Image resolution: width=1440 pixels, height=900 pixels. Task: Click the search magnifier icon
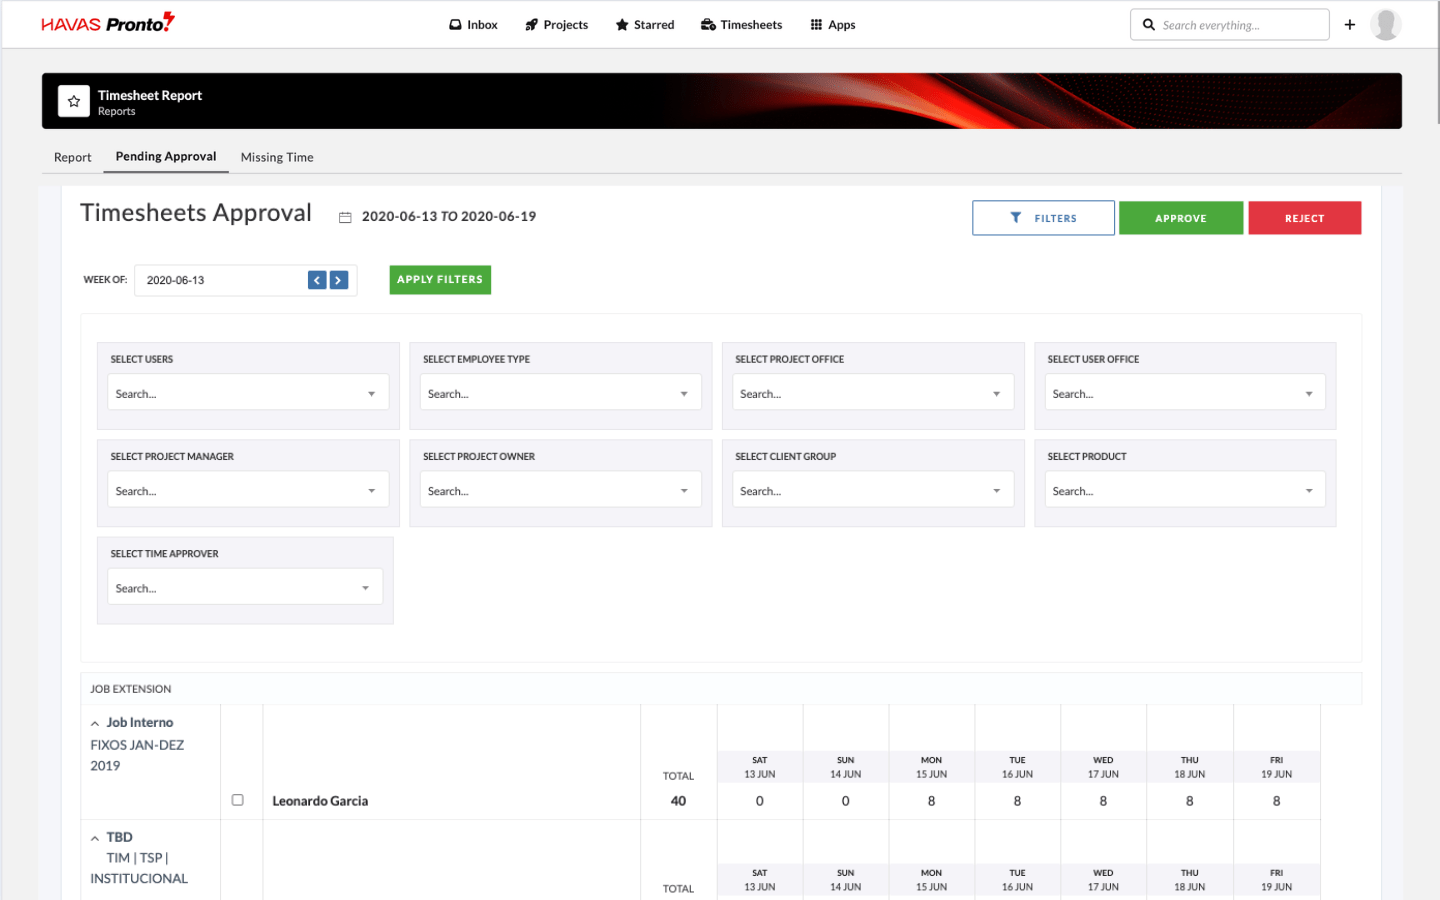point(1149,25)
